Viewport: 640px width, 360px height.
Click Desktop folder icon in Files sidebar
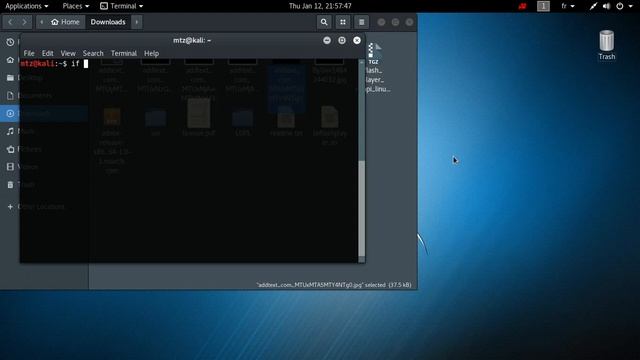tap(10, 78)
